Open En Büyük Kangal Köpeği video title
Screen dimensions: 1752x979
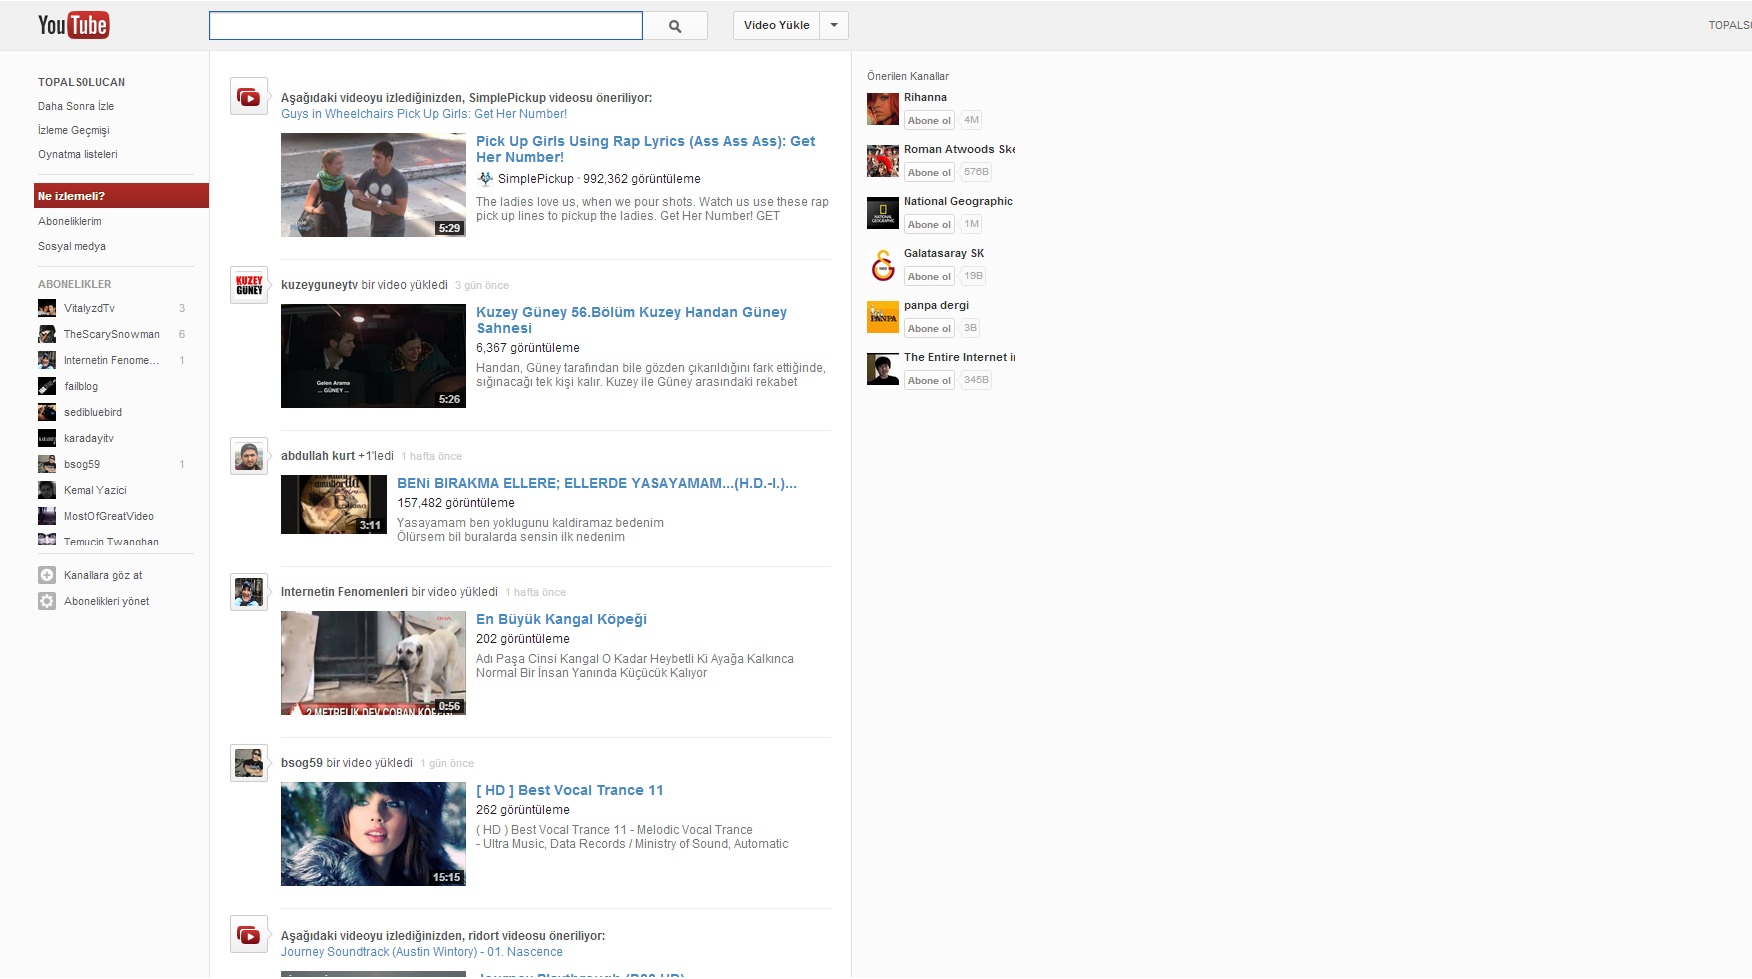561,619
